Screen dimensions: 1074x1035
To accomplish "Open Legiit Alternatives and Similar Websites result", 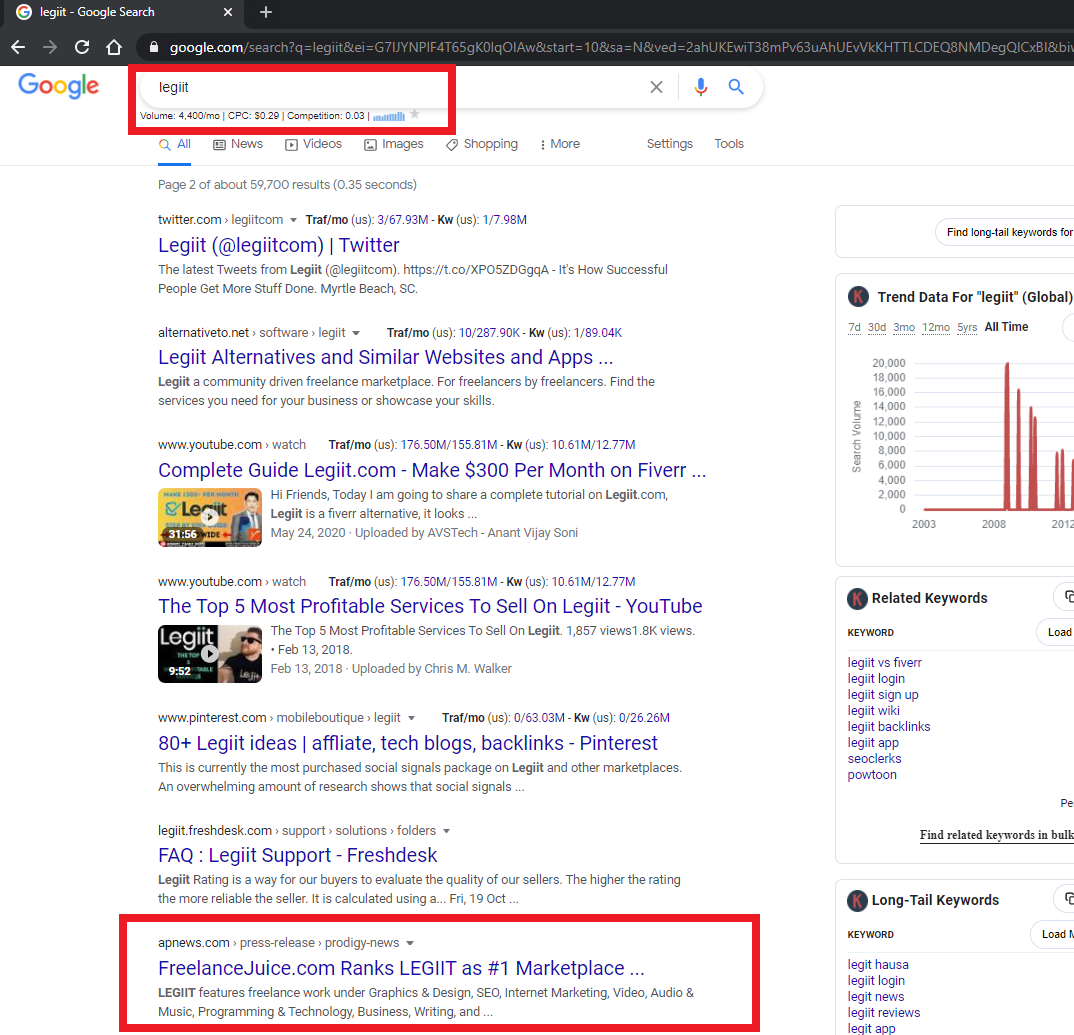I will tap(386, 357).
